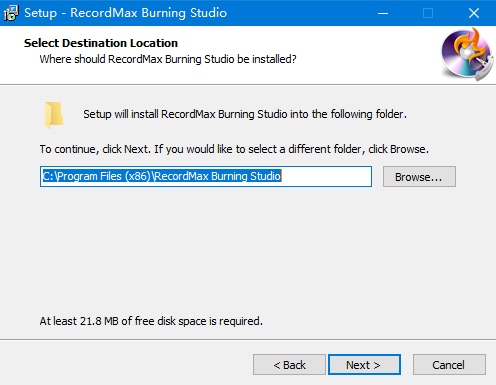Click the window title 'Setup - RecordMax Burning Studio'

[x=125, y=13]
